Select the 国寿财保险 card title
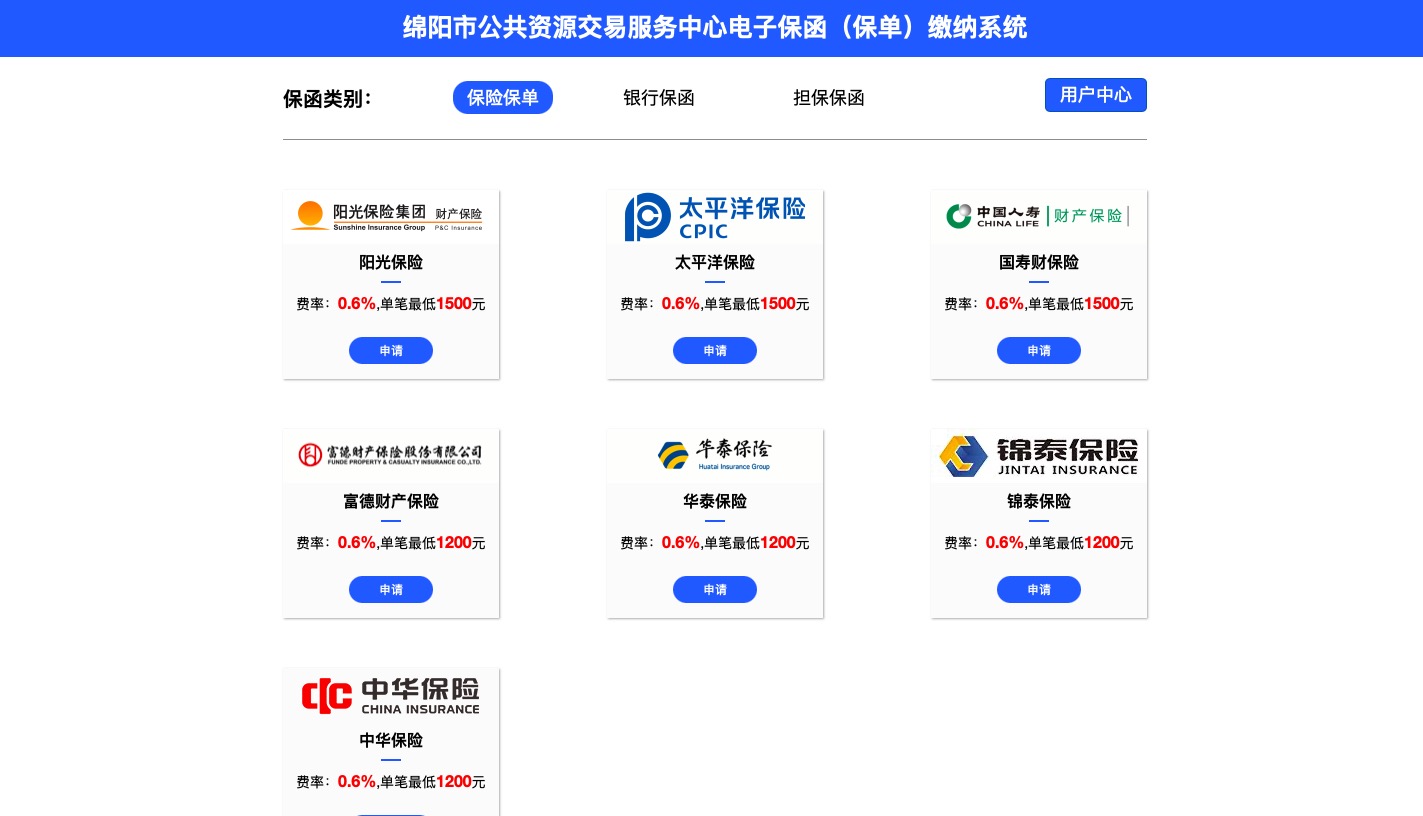1423x816 pixels. pos(1039,263)
